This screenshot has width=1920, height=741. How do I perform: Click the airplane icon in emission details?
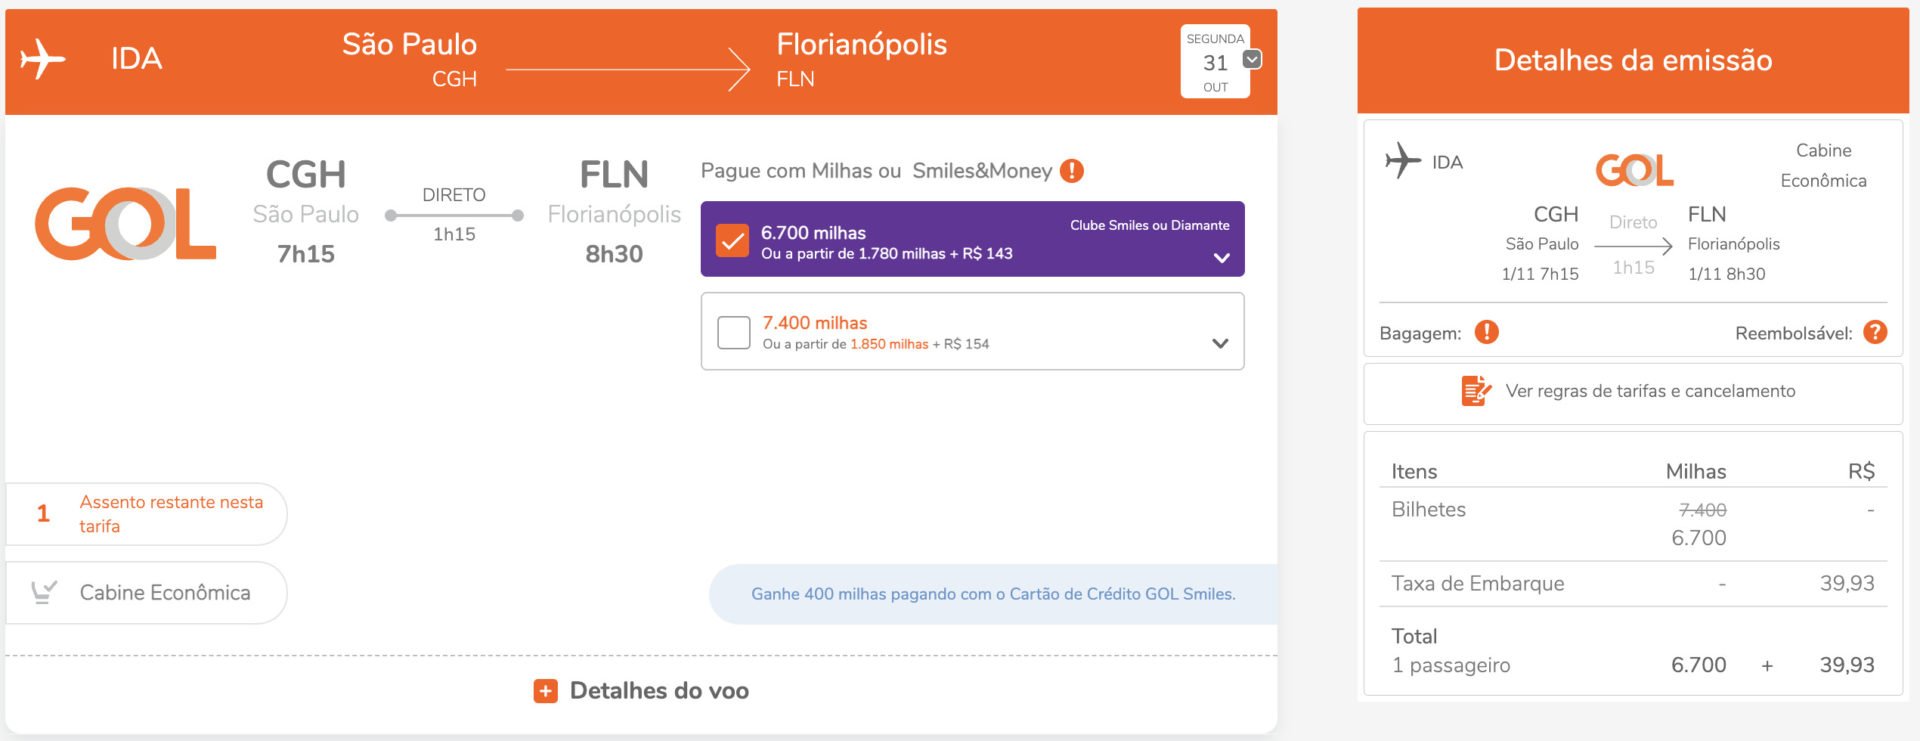click(x=1403, y=160)
